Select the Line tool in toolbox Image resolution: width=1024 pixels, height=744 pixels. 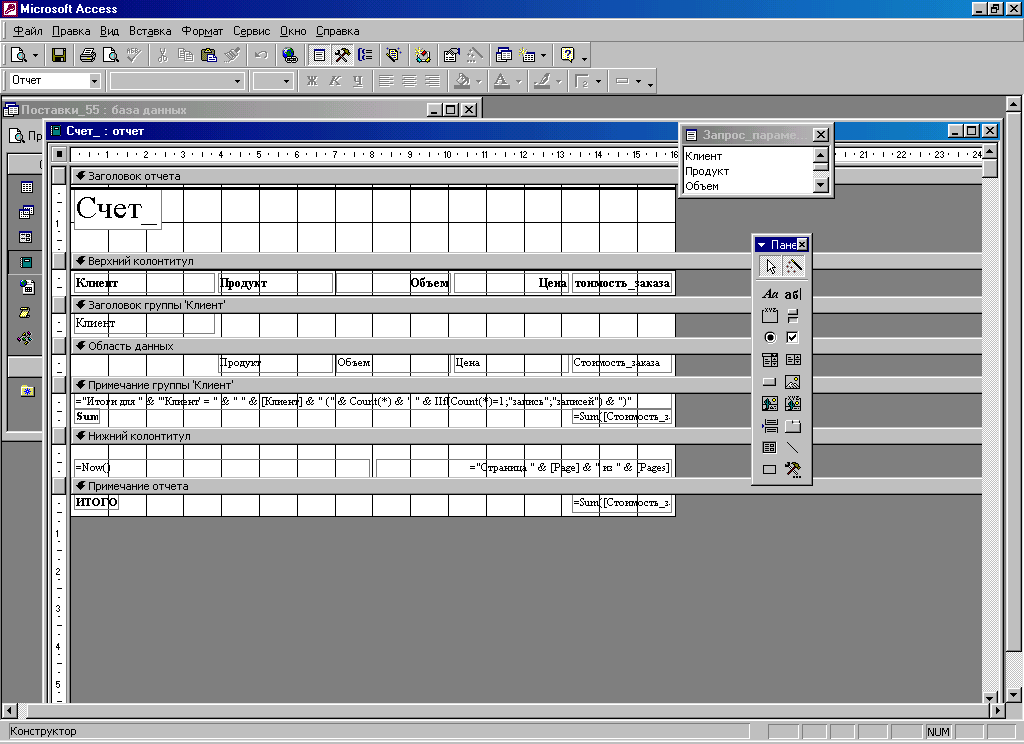pyautogui.click(x=792, y=447)
